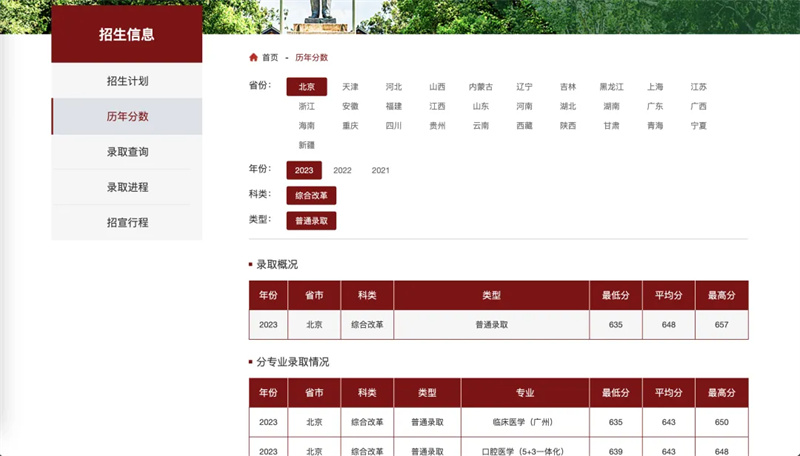Select year 2023
This screenshot has height=456, width=800.
[304, 170]
